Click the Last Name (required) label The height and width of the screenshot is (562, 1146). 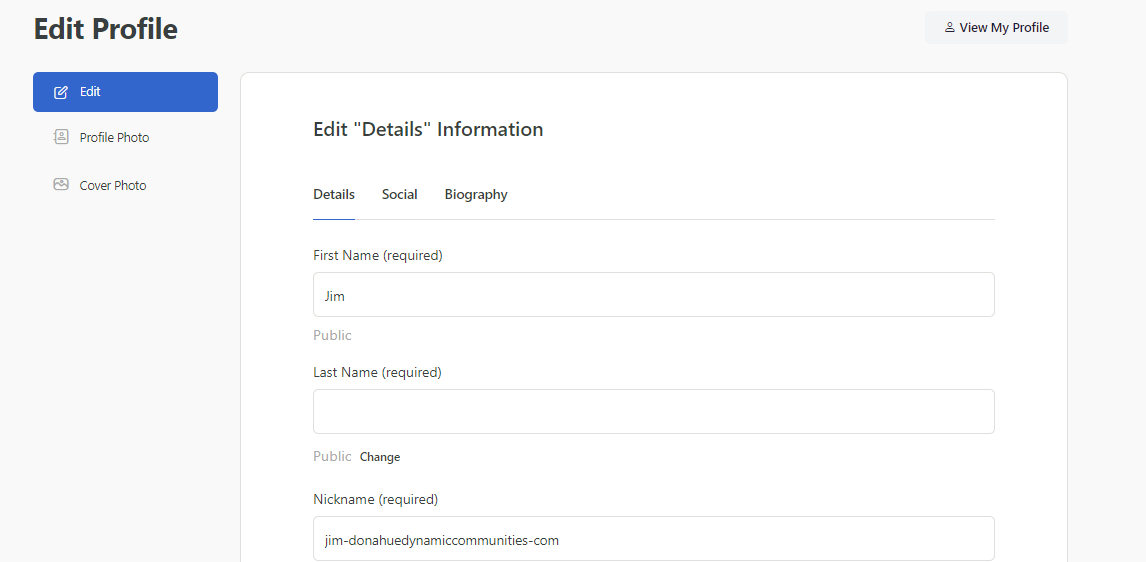pyautogui.click(x=377, y=373)
